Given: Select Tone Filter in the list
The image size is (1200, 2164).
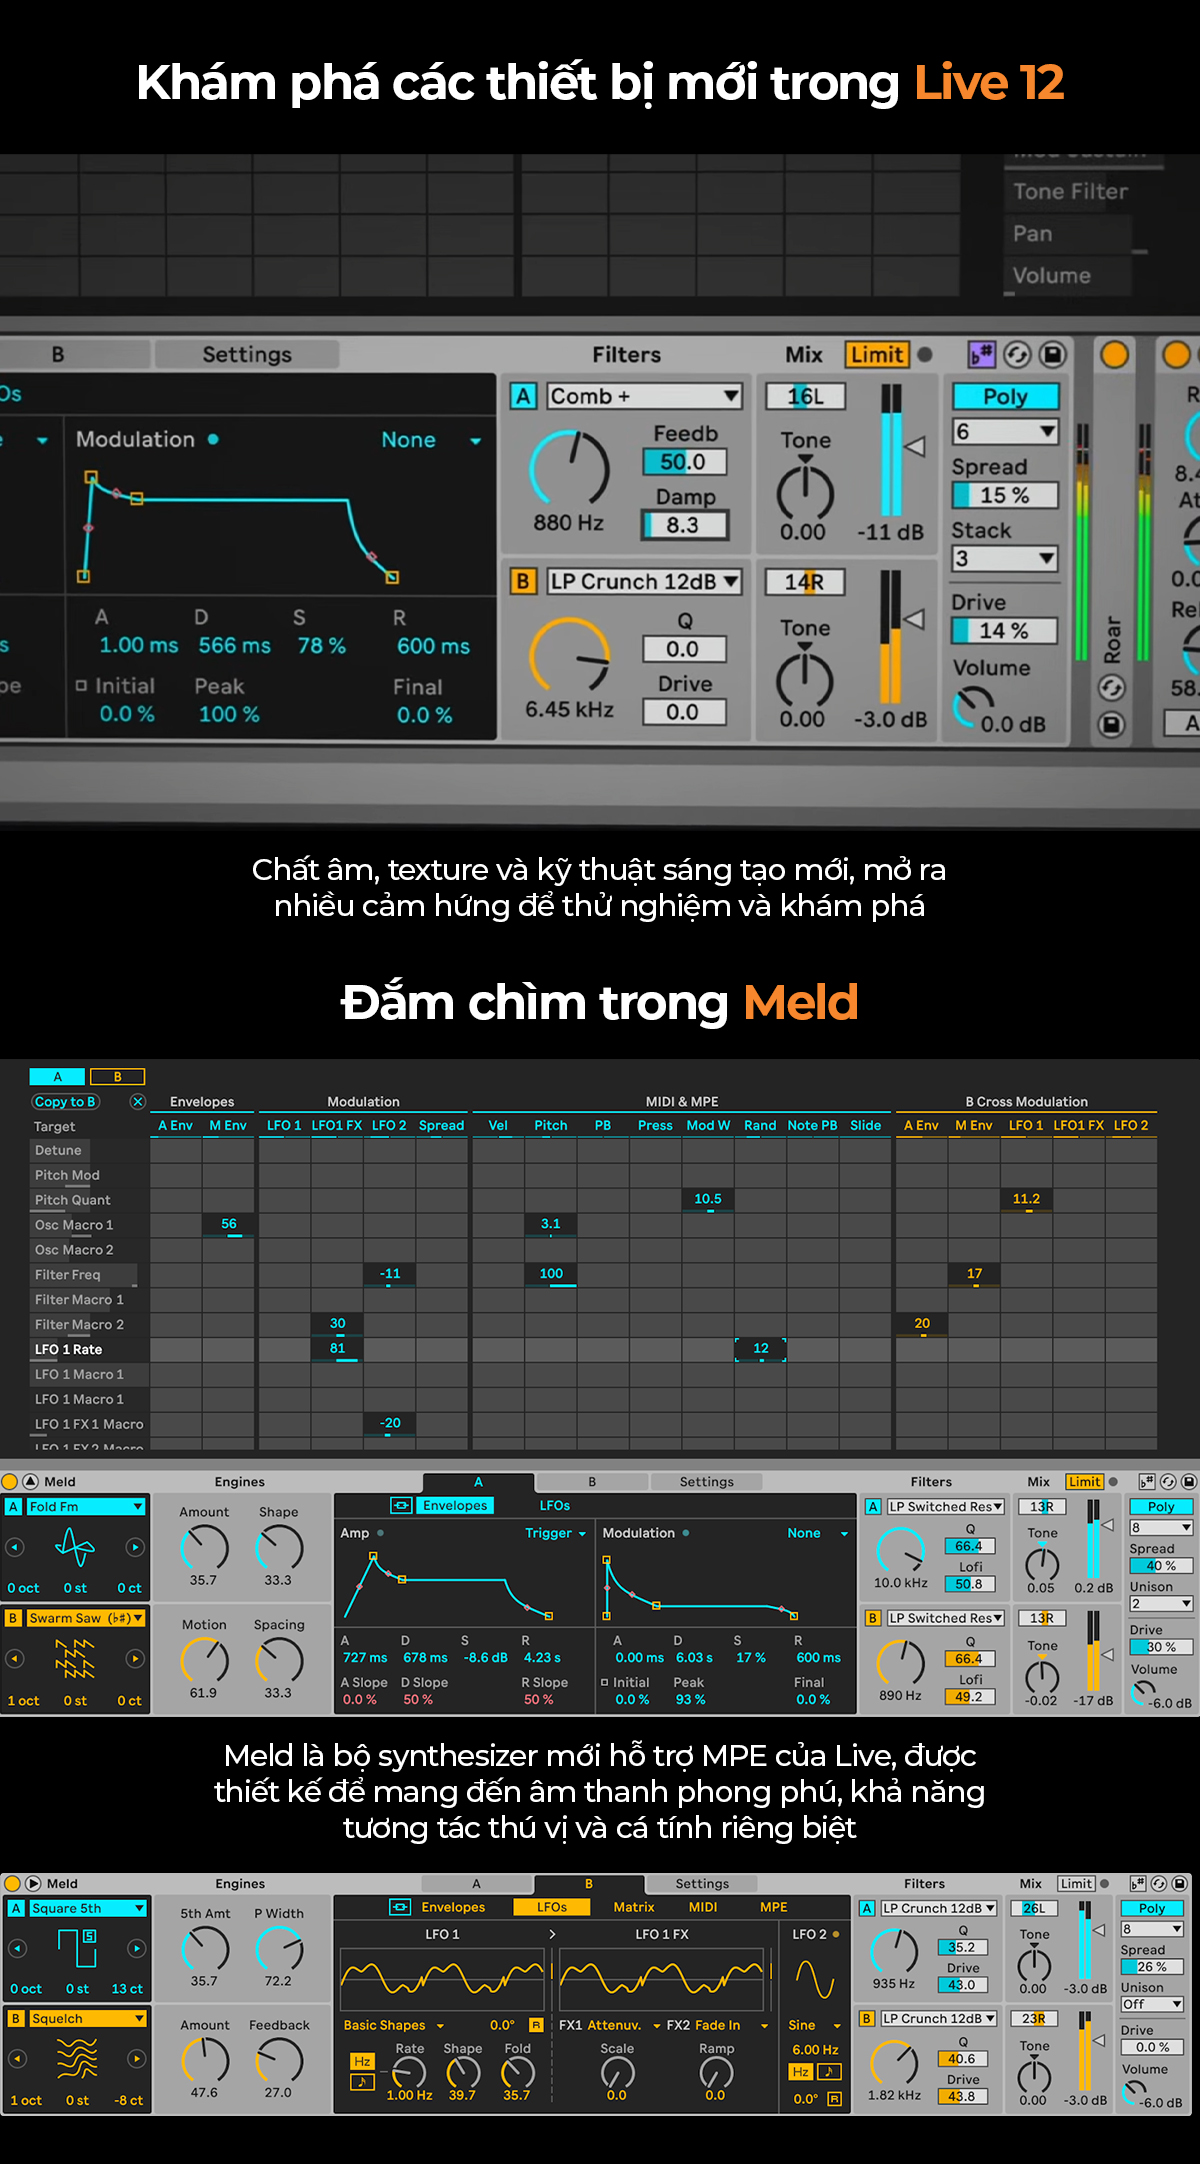Looking at the screenshot, I should pos(1070,191).
